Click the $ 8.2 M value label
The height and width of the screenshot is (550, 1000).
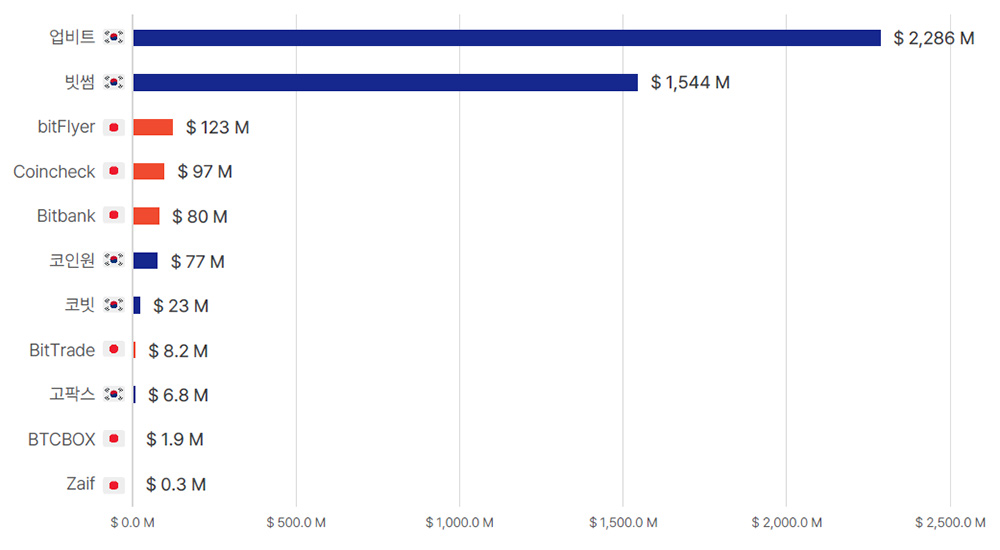(x=178, y=350)
